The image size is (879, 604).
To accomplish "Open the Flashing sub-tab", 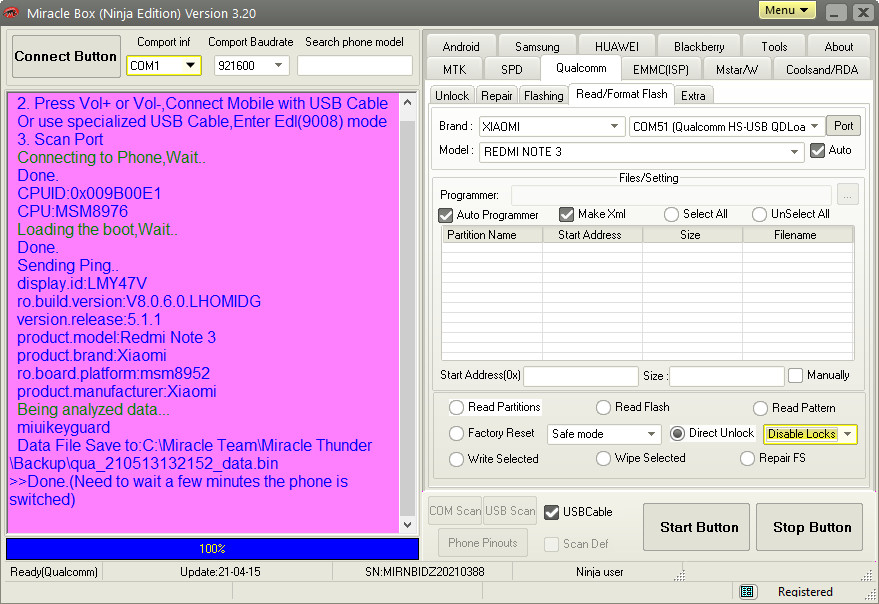I will (x=544, y=96).
